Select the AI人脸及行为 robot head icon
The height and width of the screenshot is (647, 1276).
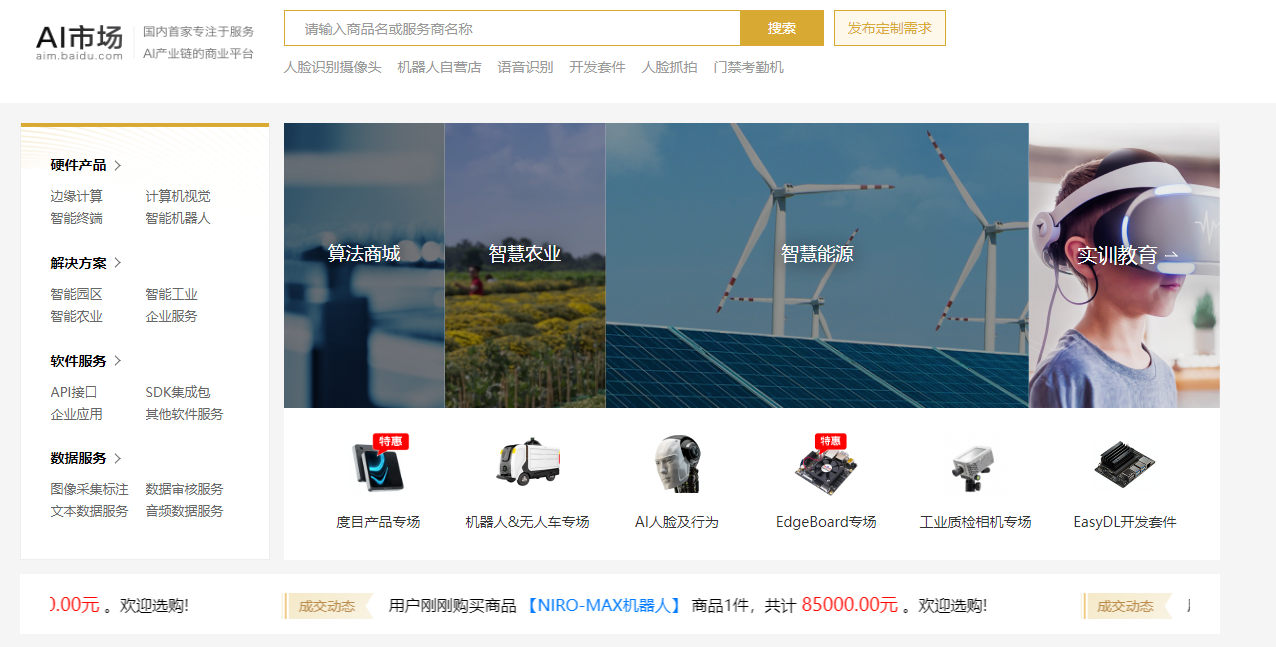pyautogui.click(x=677, y=465)
